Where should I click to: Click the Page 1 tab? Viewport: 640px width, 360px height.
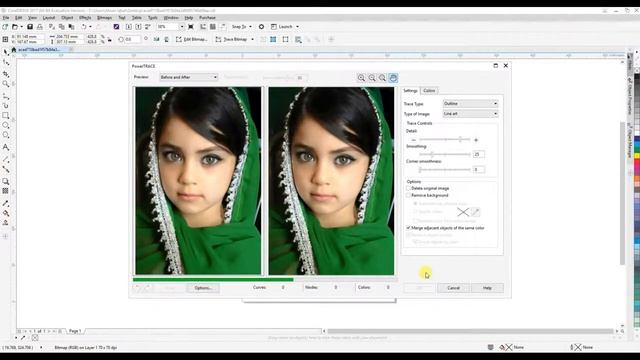[75, 331]
